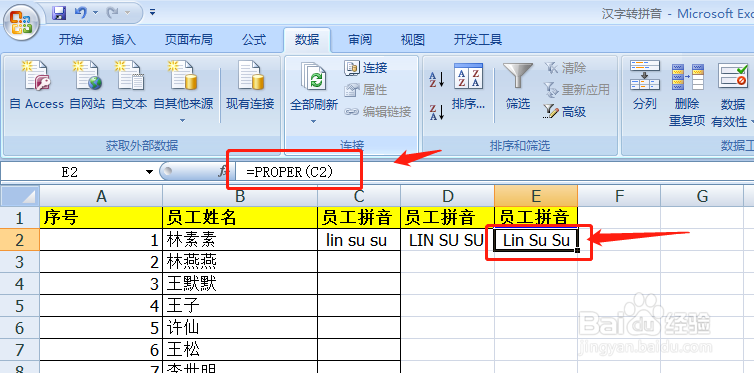Click 清除 filter button
This screenshot has height=373, width=754.
pyautogui.click(x=565, y=68)
